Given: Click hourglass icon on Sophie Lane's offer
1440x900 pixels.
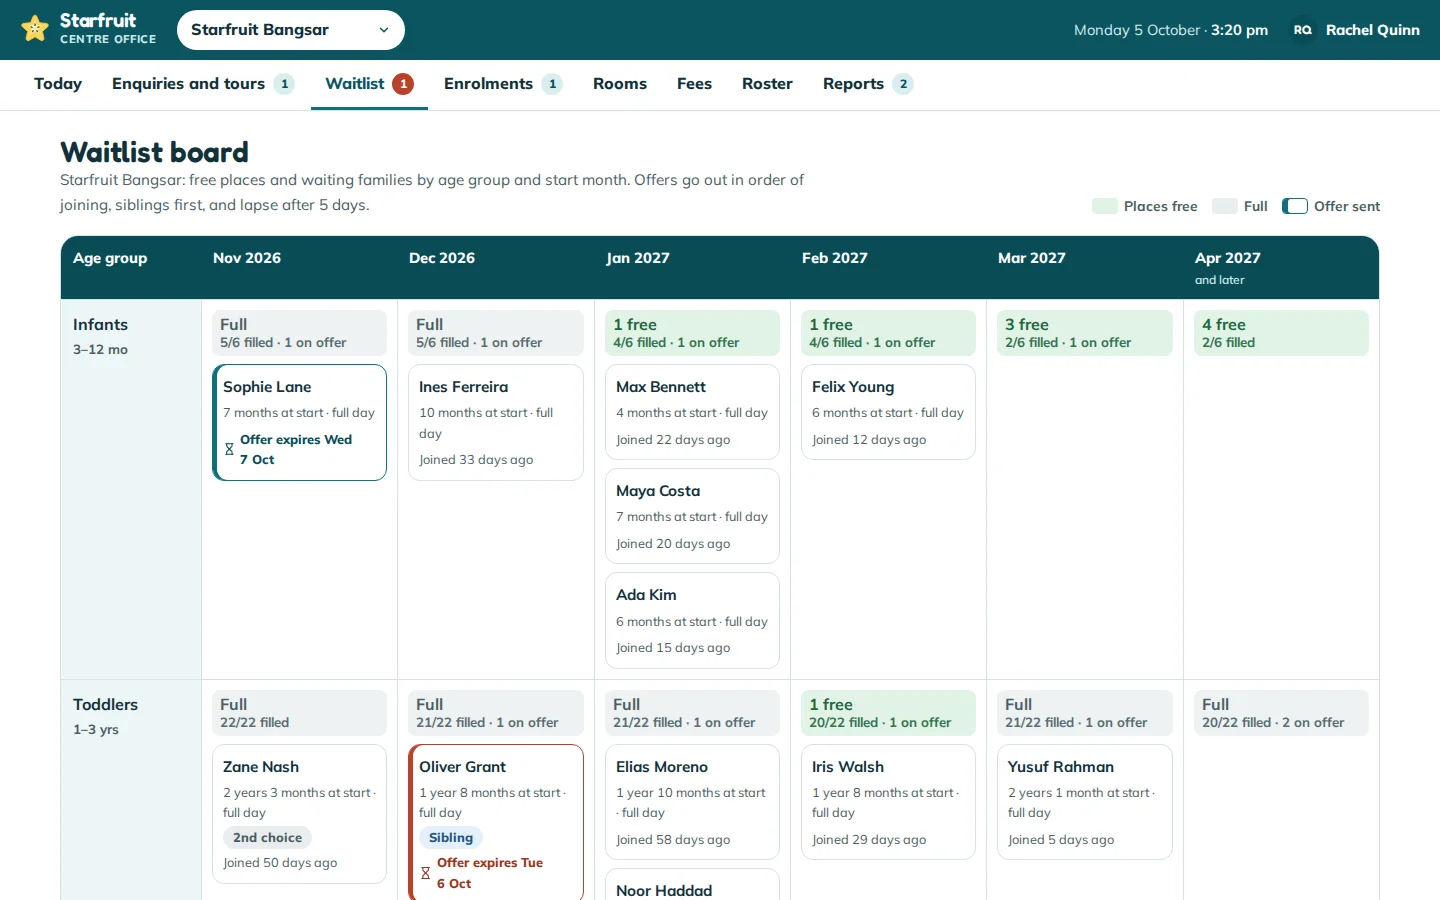Looking at the screenshot, I should click(x=229, y=450).
